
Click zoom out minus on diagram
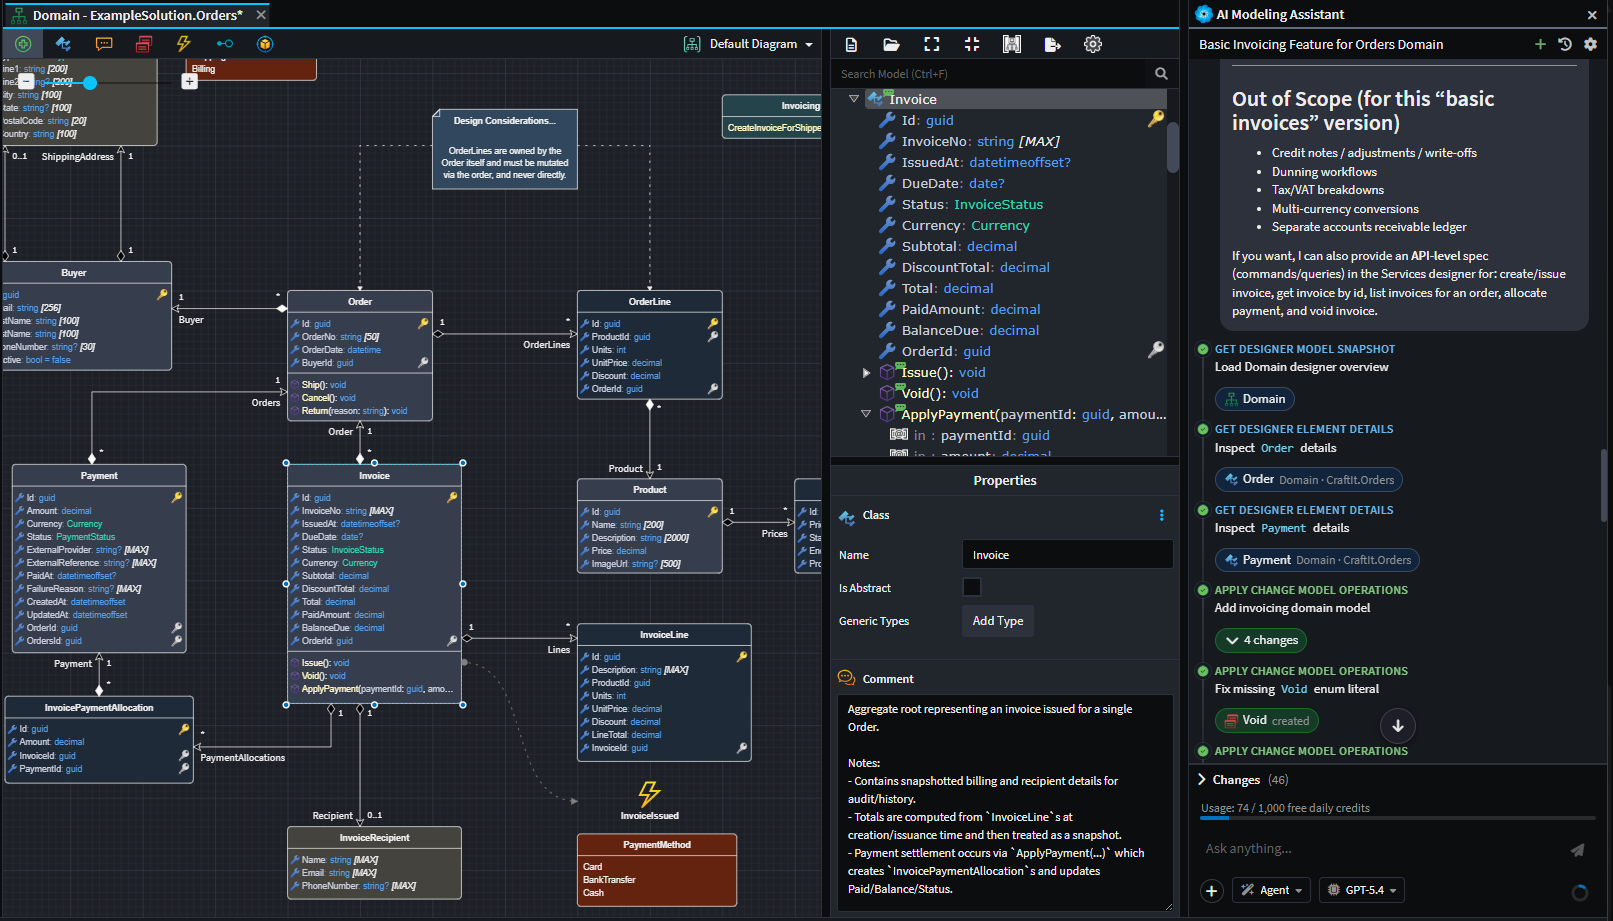[x=26, y=81]
